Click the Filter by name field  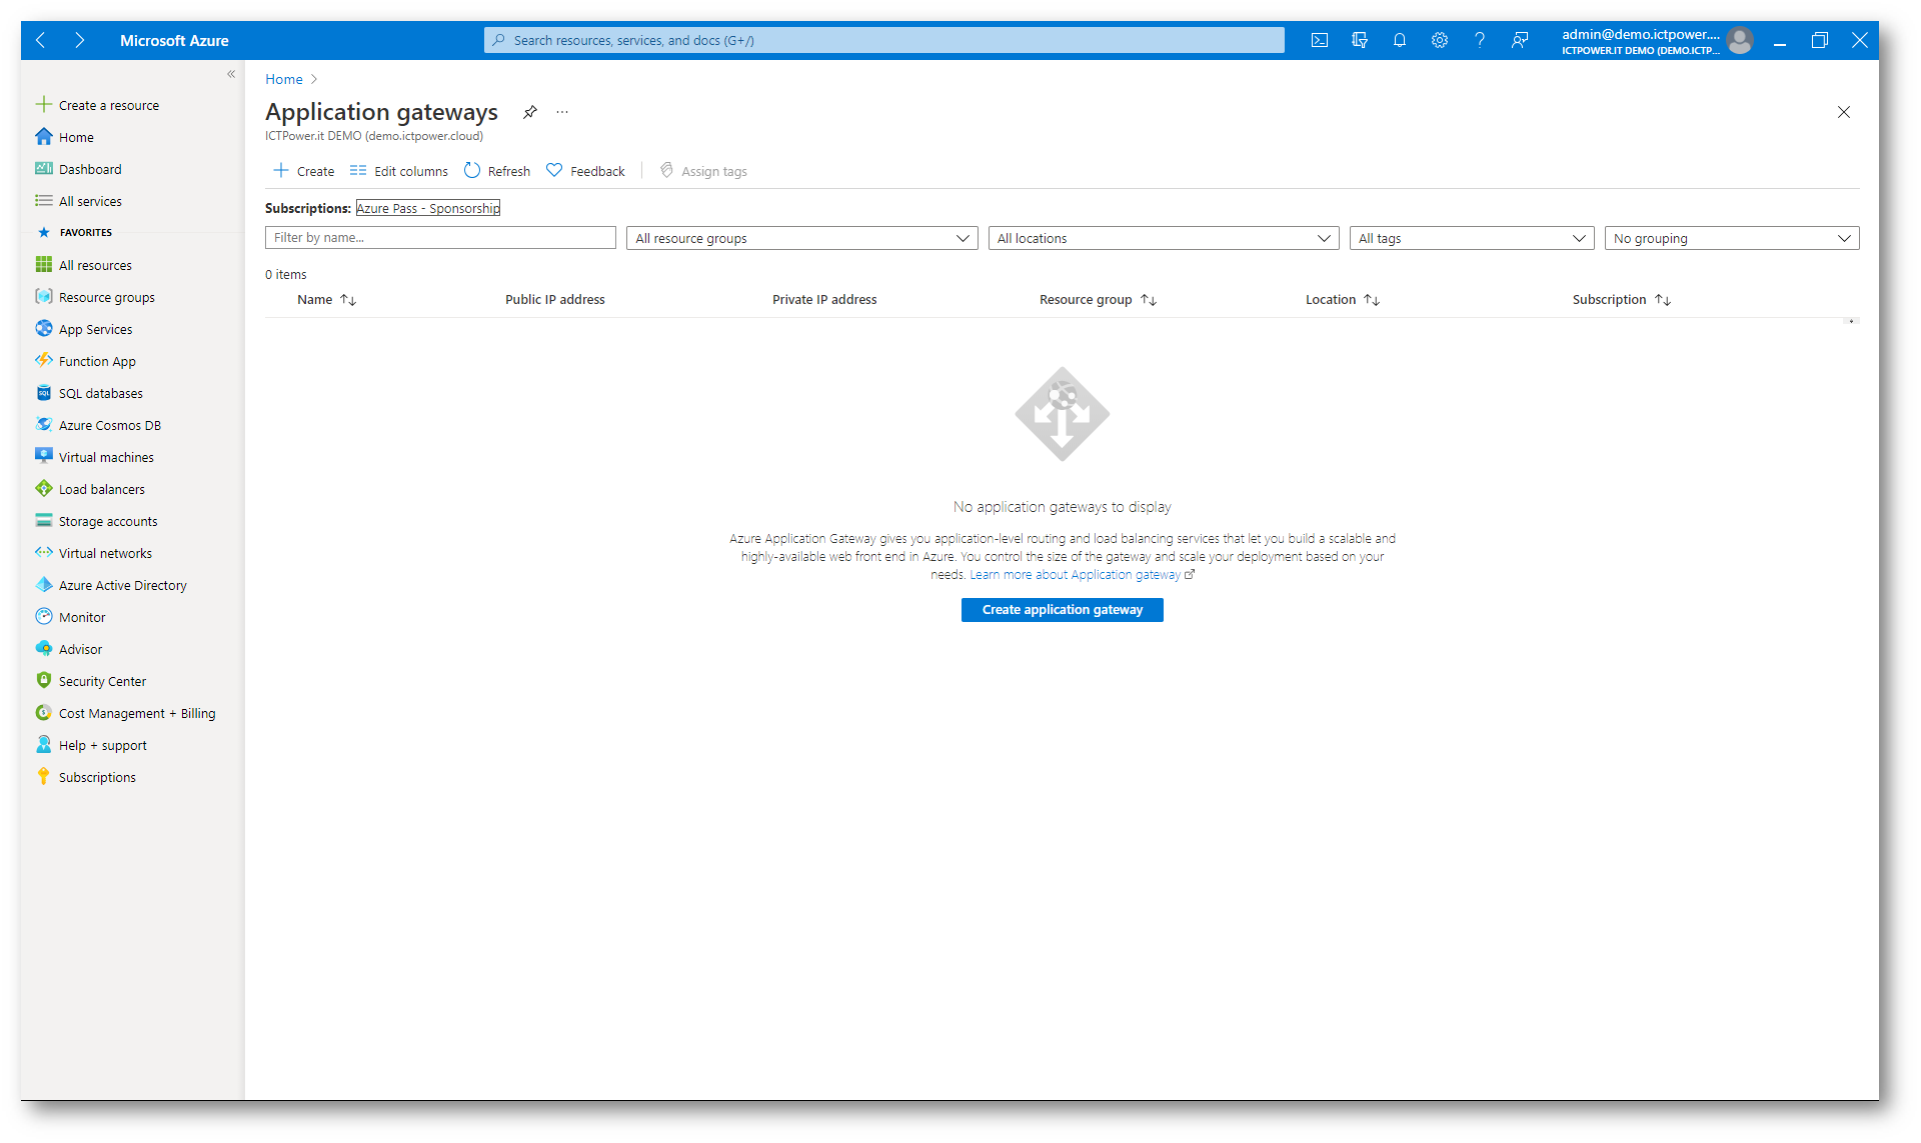(440, 238)
